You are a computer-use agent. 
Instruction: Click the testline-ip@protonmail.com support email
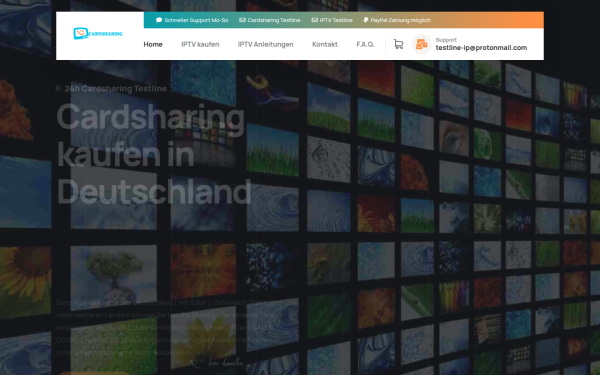click(x=481, y=48)
